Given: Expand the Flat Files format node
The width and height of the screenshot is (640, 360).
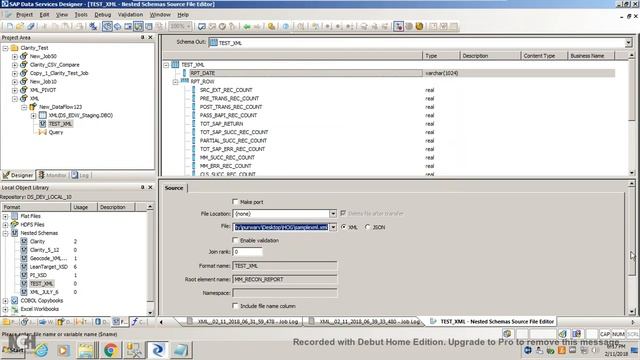Looking at the screenshot, I should tap(5, 216).
